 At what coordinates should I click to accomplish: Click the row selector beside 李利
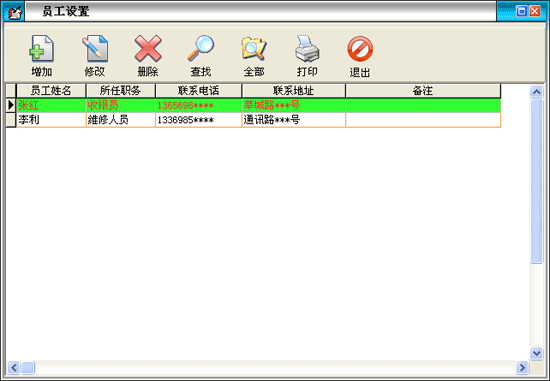point(11,120)
